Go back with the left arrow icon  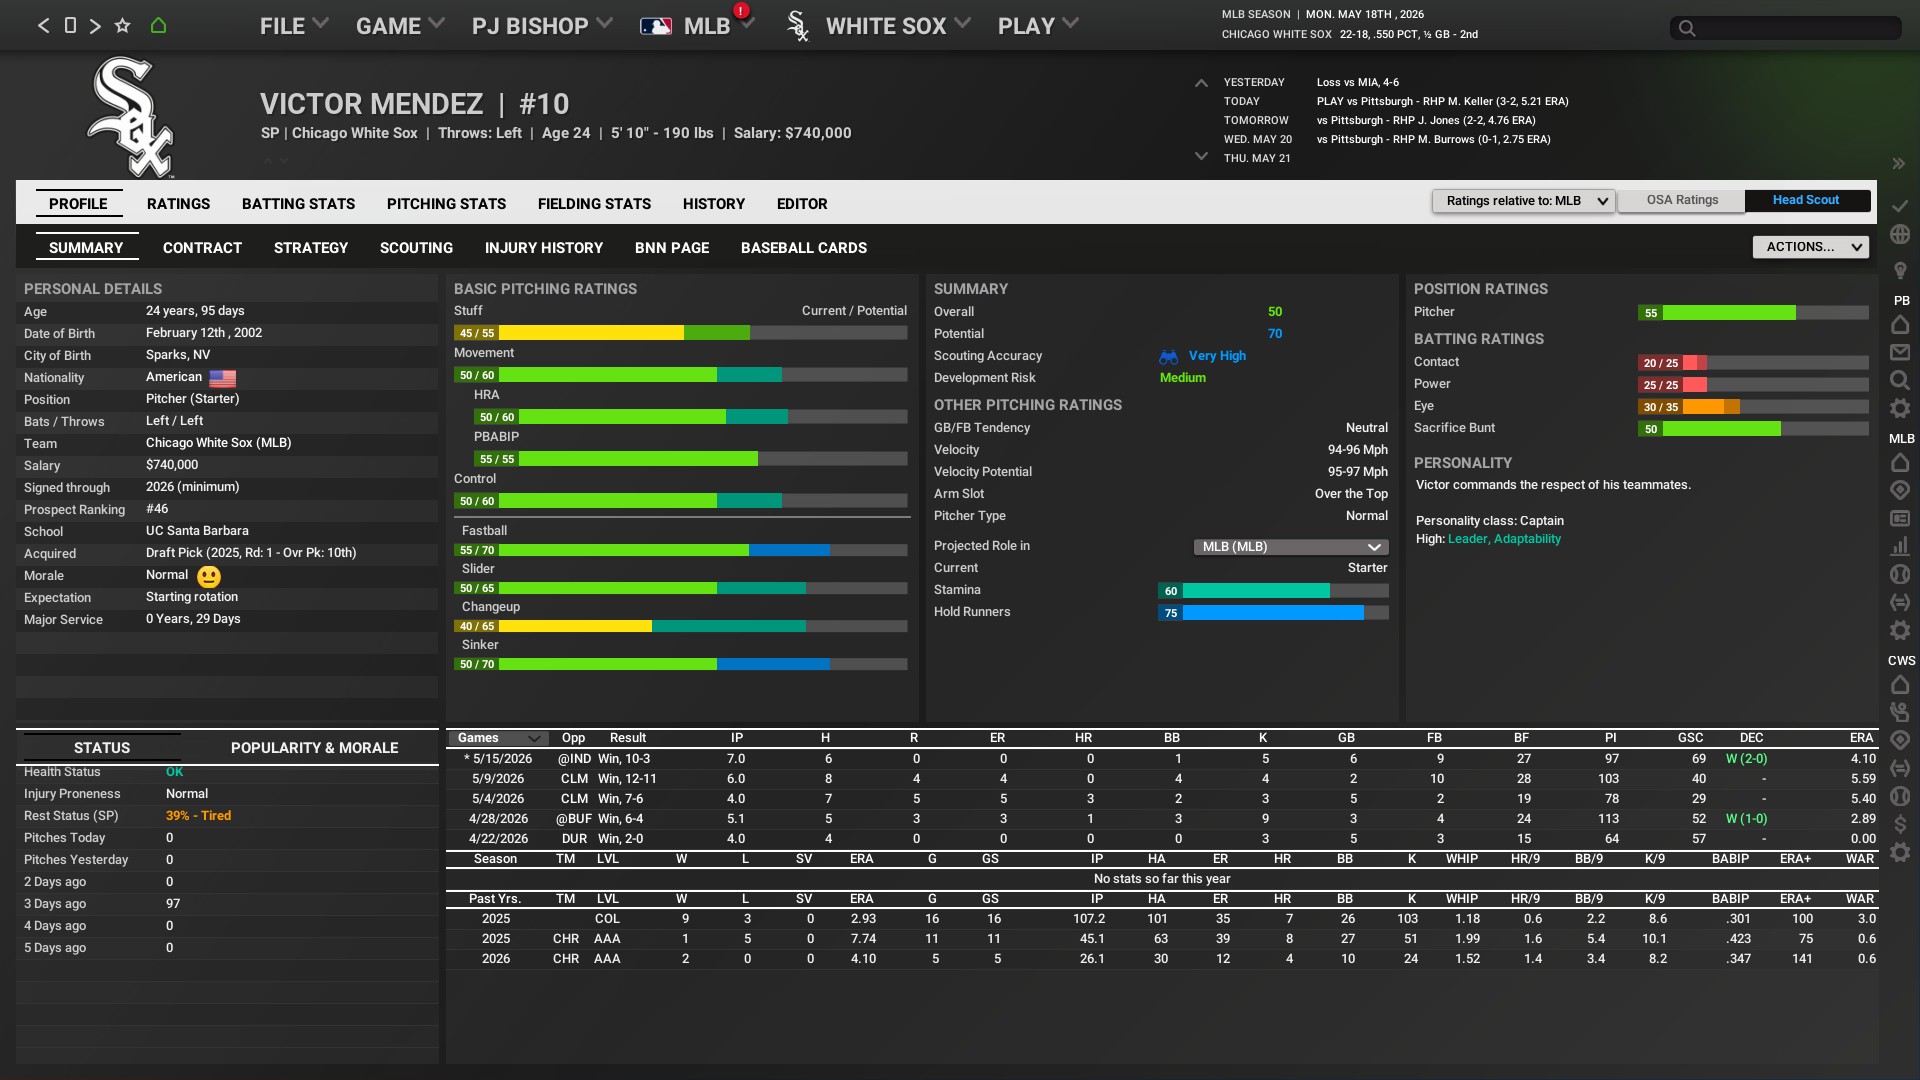(43, 26)
